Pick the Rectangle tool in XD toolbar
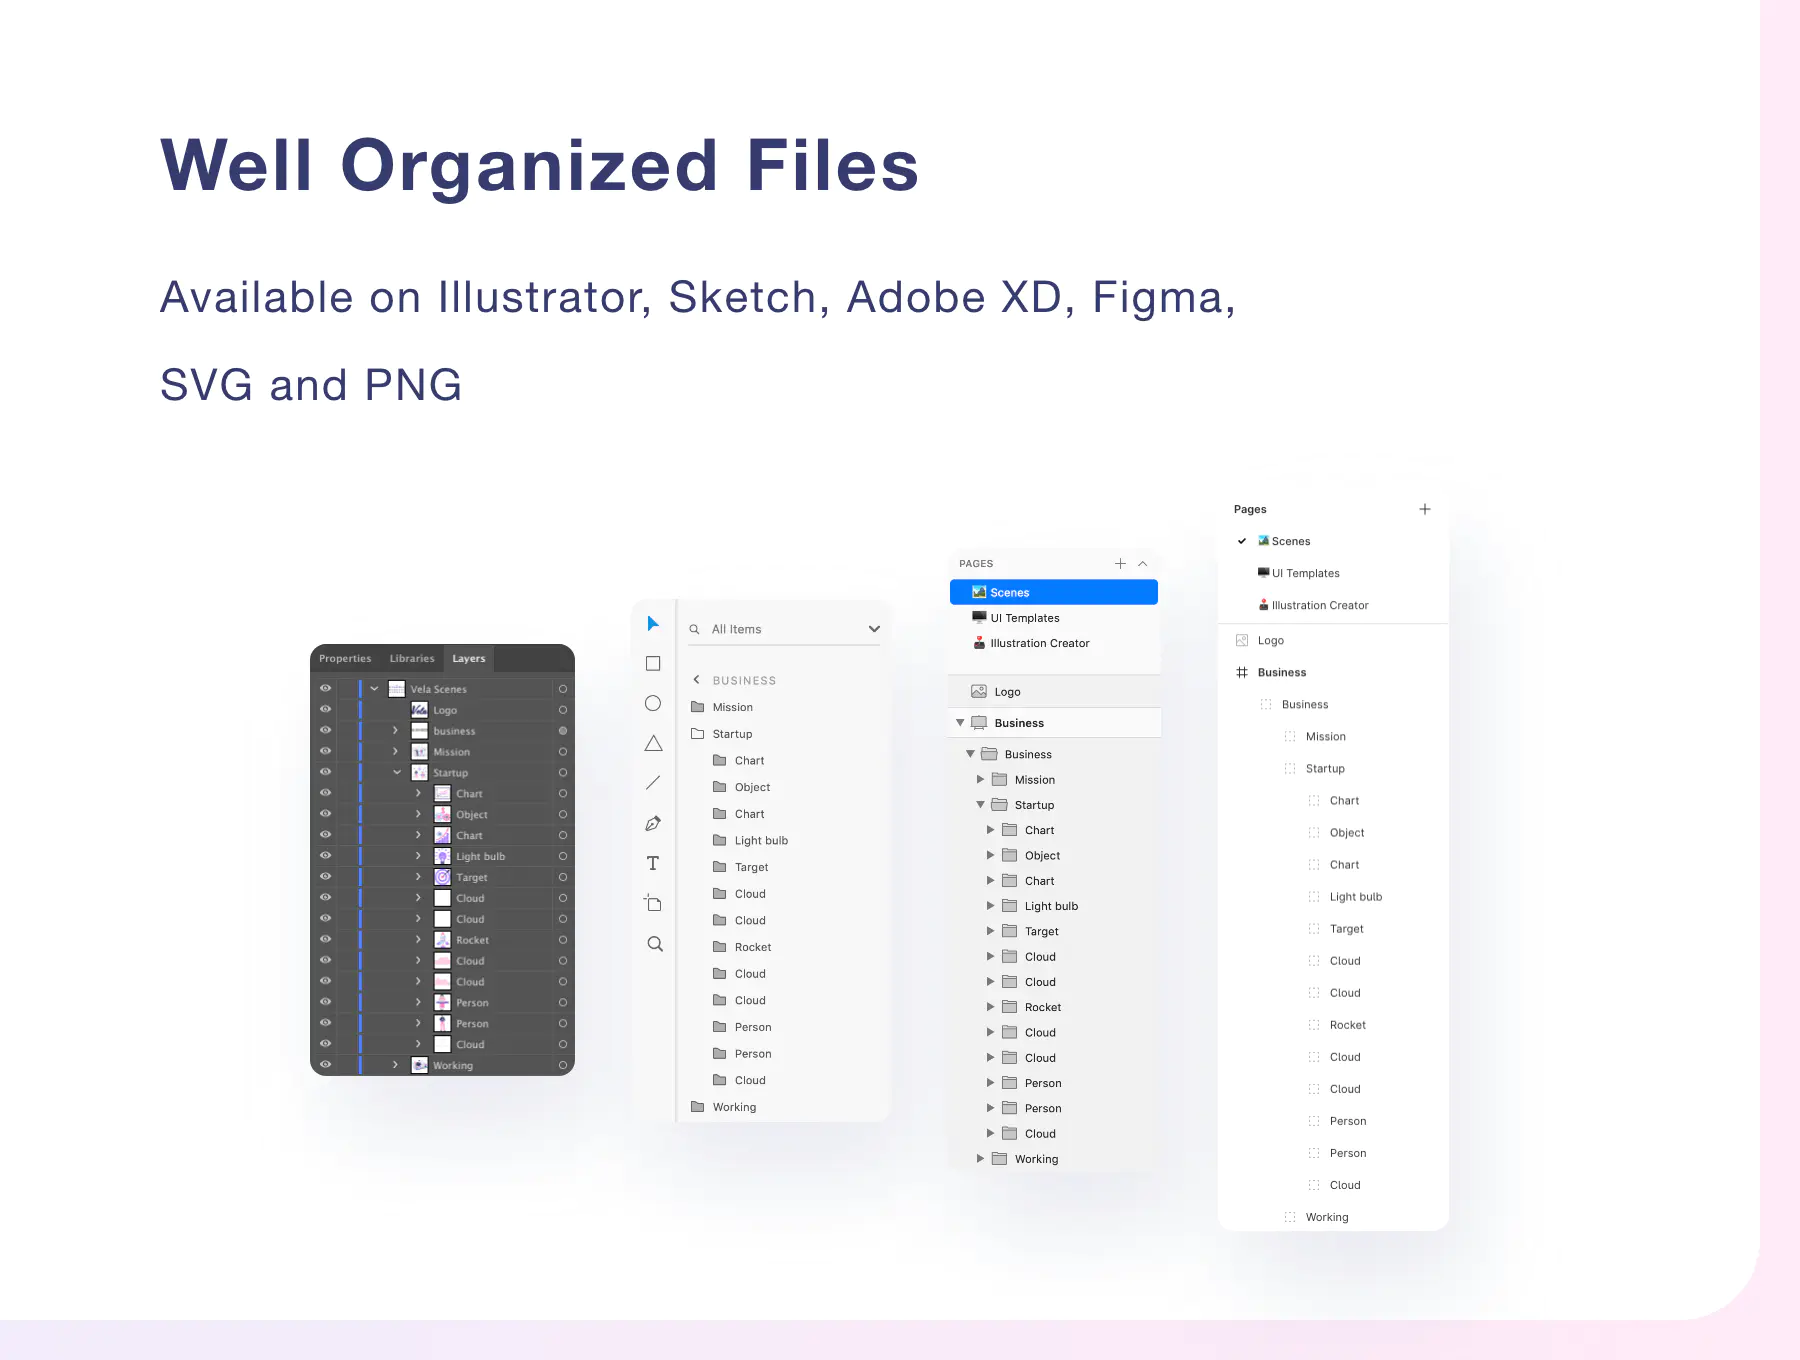 pos(653,664)
